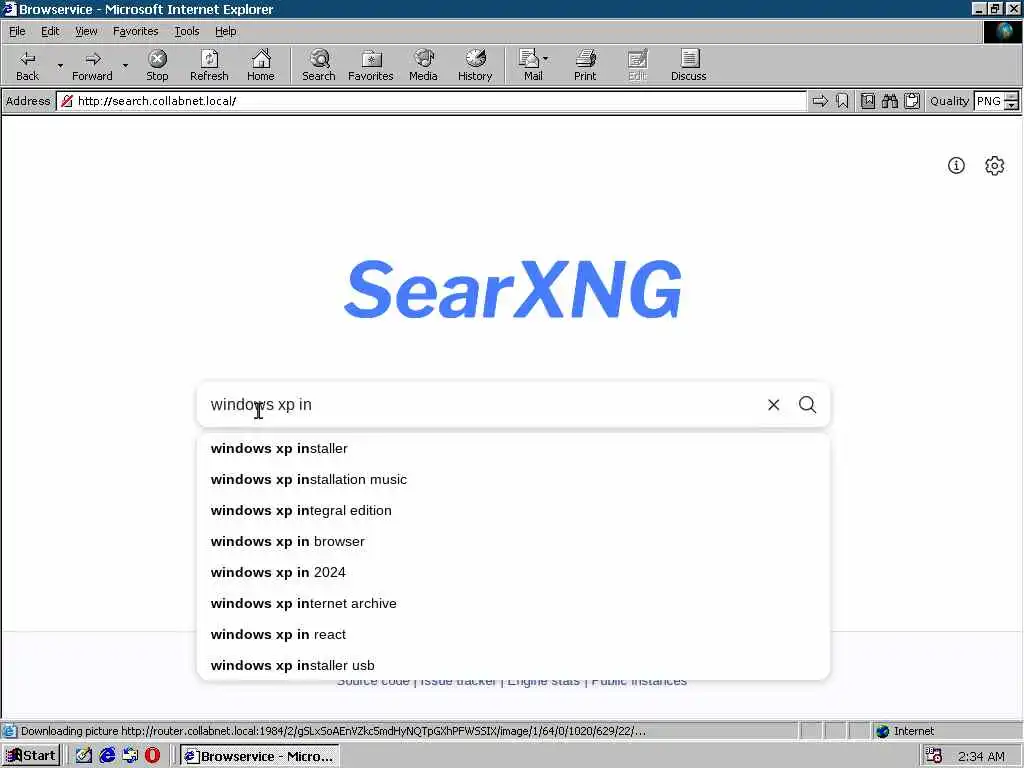Select suggestion 'windows xp in 2024'
This screenshot has width=1024, height=768.
point(513,573)
